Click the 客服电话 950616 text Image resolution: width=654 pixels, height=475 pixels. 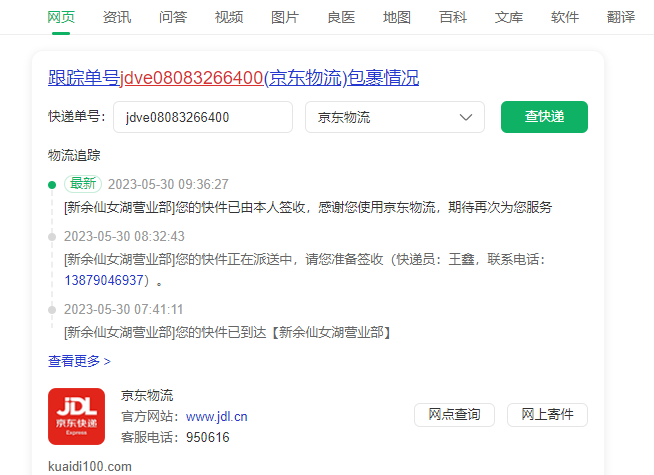coord(175,437)
